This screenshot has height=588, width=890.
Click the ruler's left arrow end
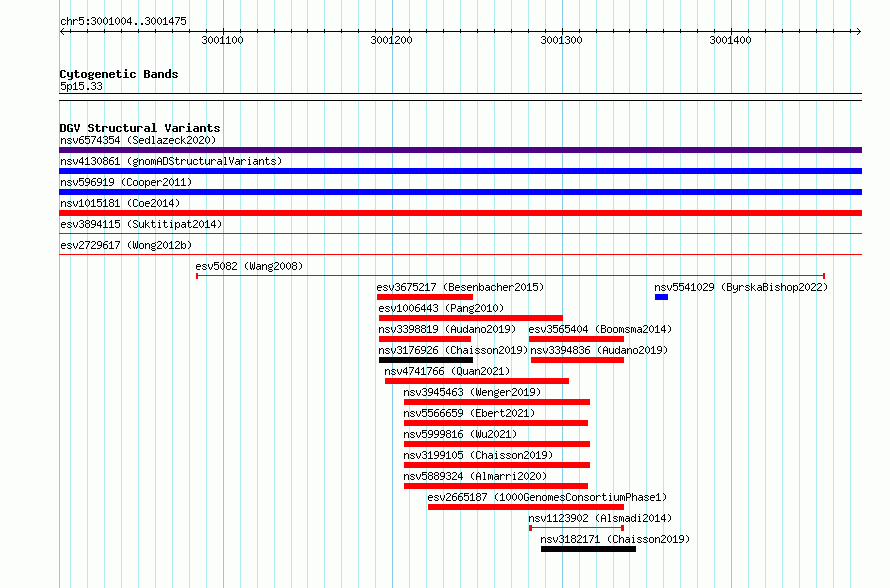[62, 32]
